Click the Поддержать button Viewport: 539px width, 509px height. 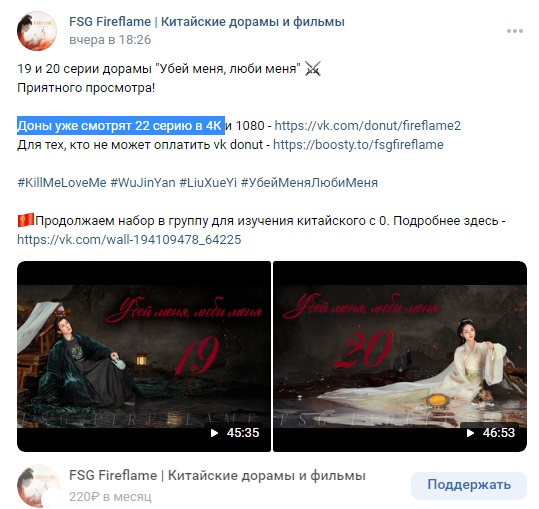pyautogui.click(x=469, y=485)
